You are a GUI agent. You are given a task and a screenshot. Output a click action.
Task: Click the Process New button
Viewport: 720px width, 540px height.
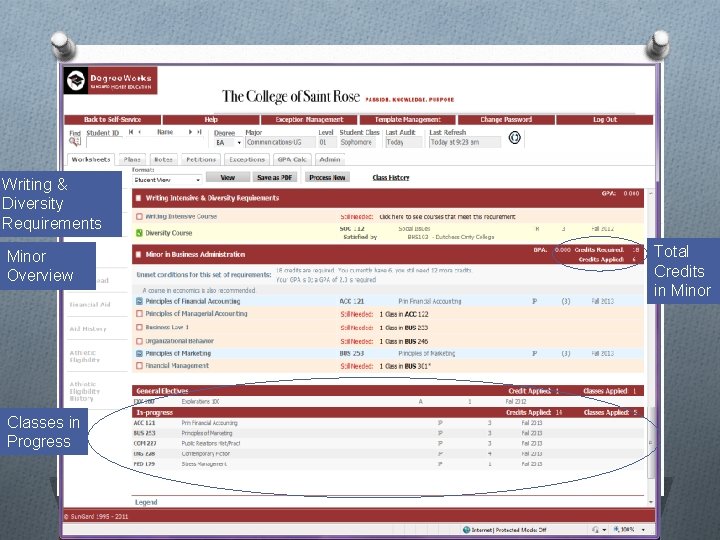(327, 177)
